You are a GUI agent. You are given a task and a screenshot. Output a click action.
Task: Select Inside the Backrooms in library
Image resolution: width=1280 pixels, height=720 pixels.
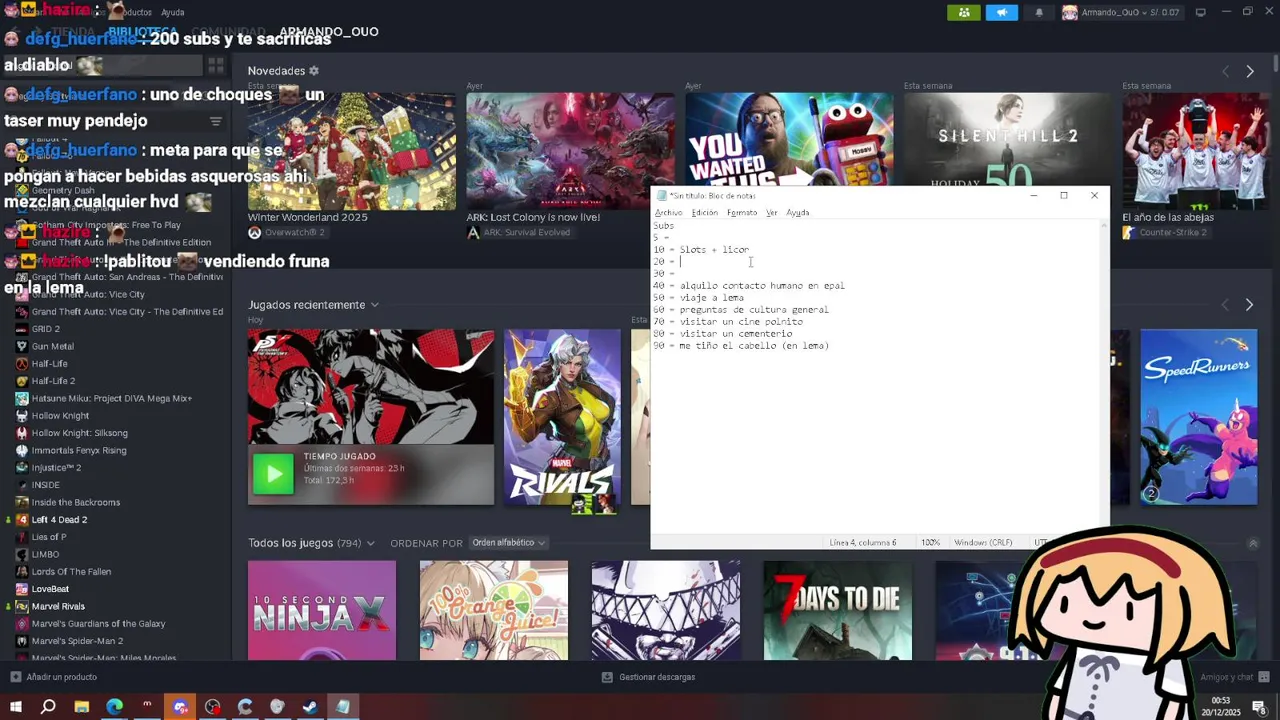coord(75,502)
